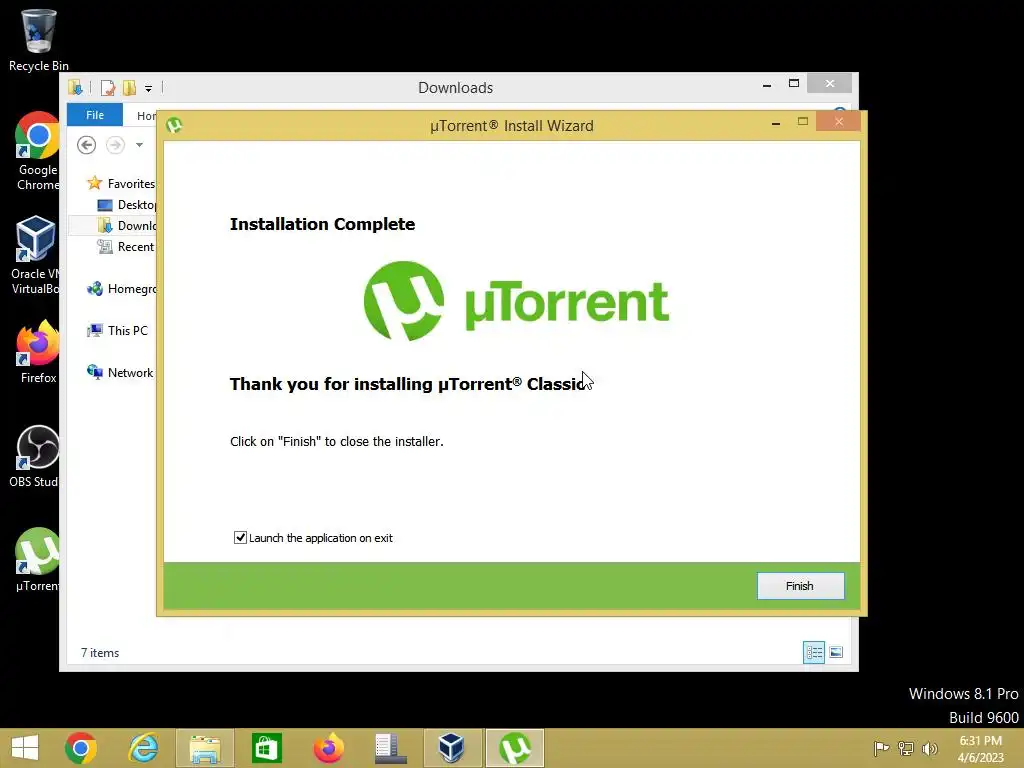Select Network in navigation pane

point(120,372)
